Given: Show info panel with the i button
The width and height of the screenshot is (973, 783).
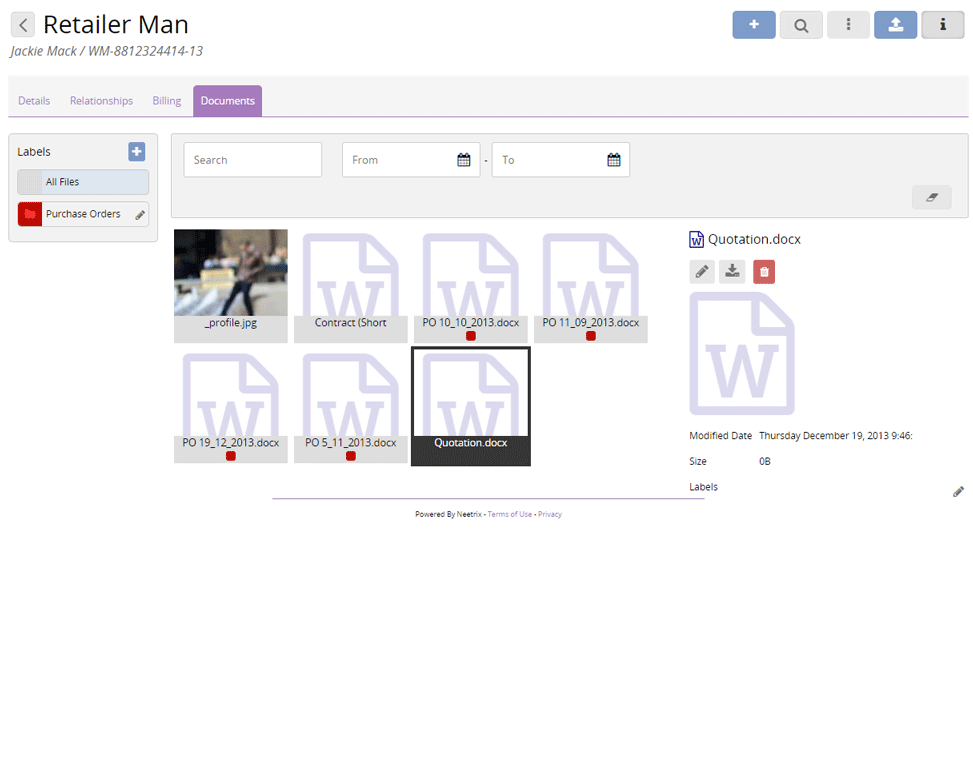Looking at the screenshot, I should 943,25.
